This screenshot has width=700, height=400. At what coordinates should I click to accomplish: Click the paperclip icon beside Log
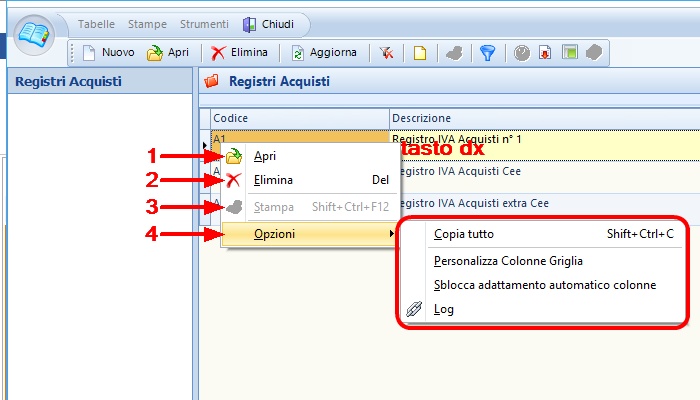click(x=415, y=310)
